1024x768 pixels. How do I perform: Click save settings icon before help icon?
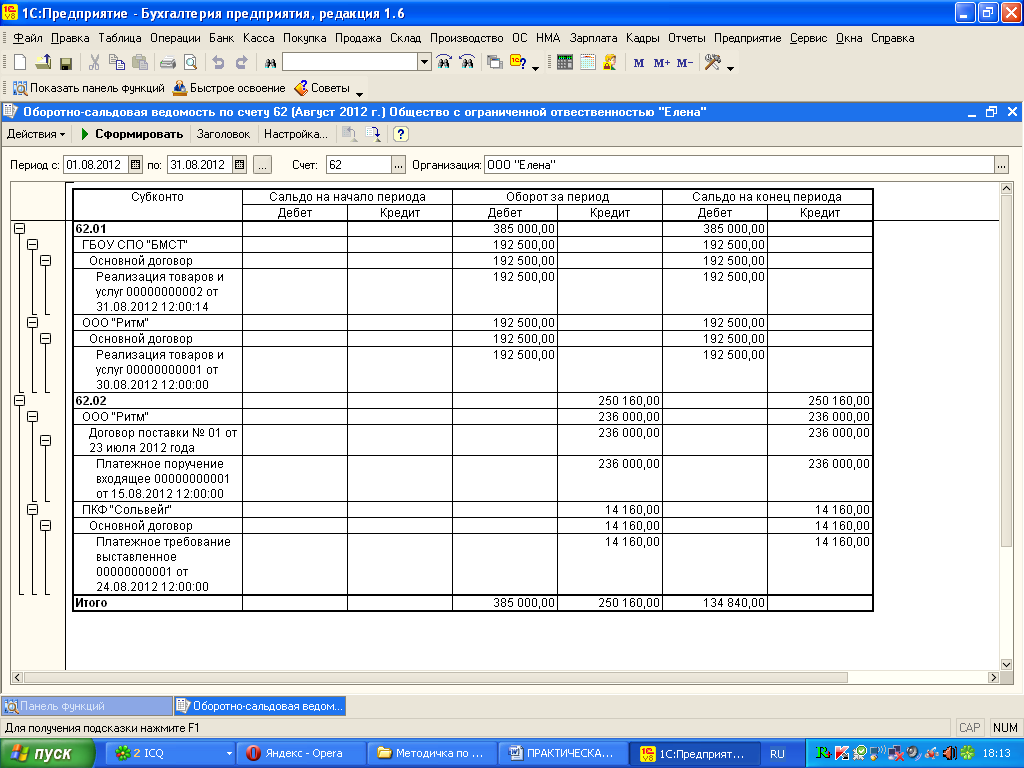374,134
